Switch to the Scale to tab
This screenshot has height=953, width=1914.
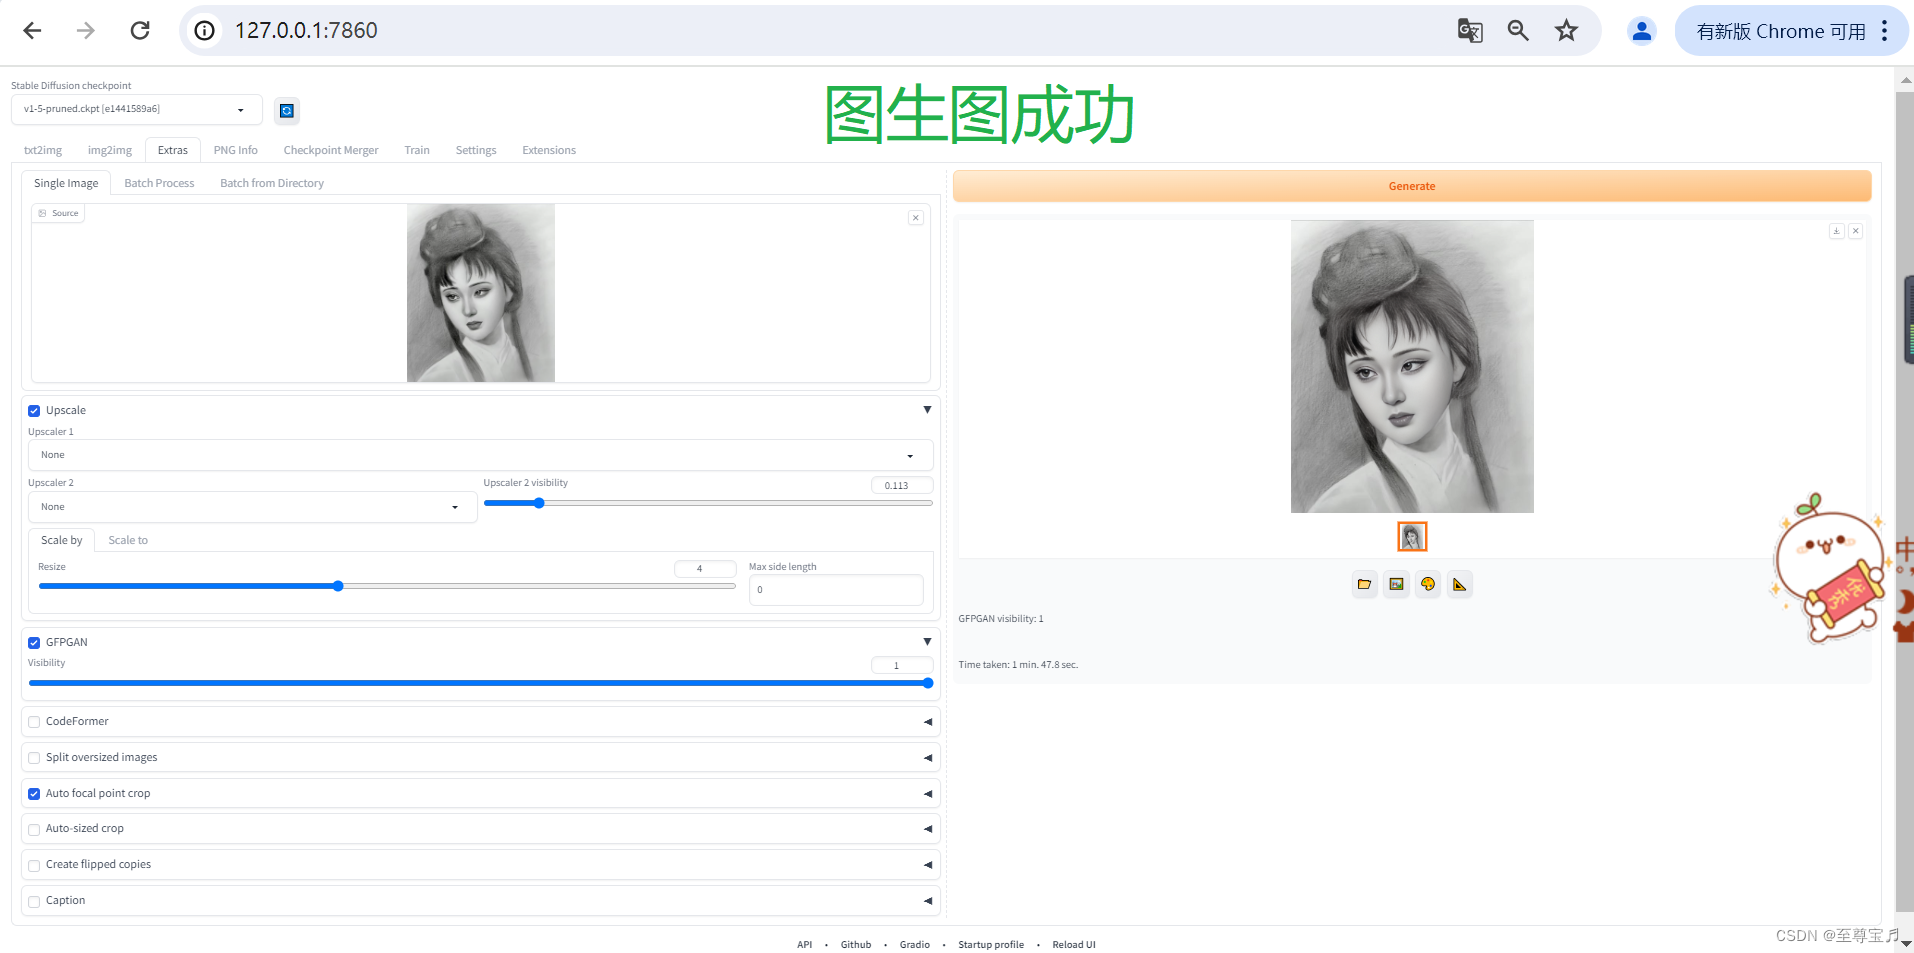tap(128, 540)
